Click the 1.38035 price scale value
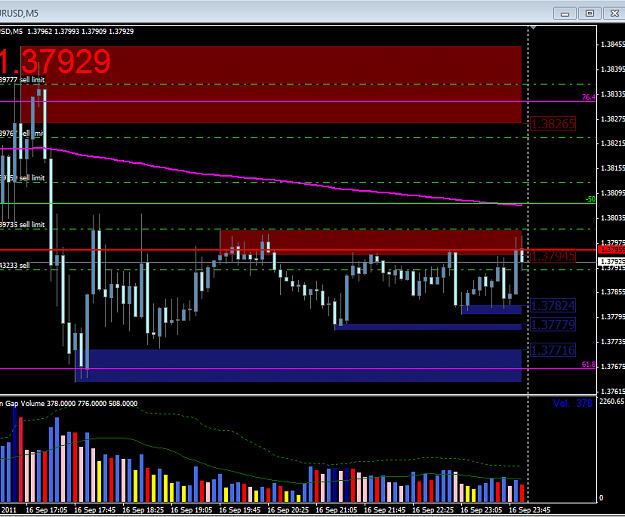625x517 pixels. [x=612, y=218]
